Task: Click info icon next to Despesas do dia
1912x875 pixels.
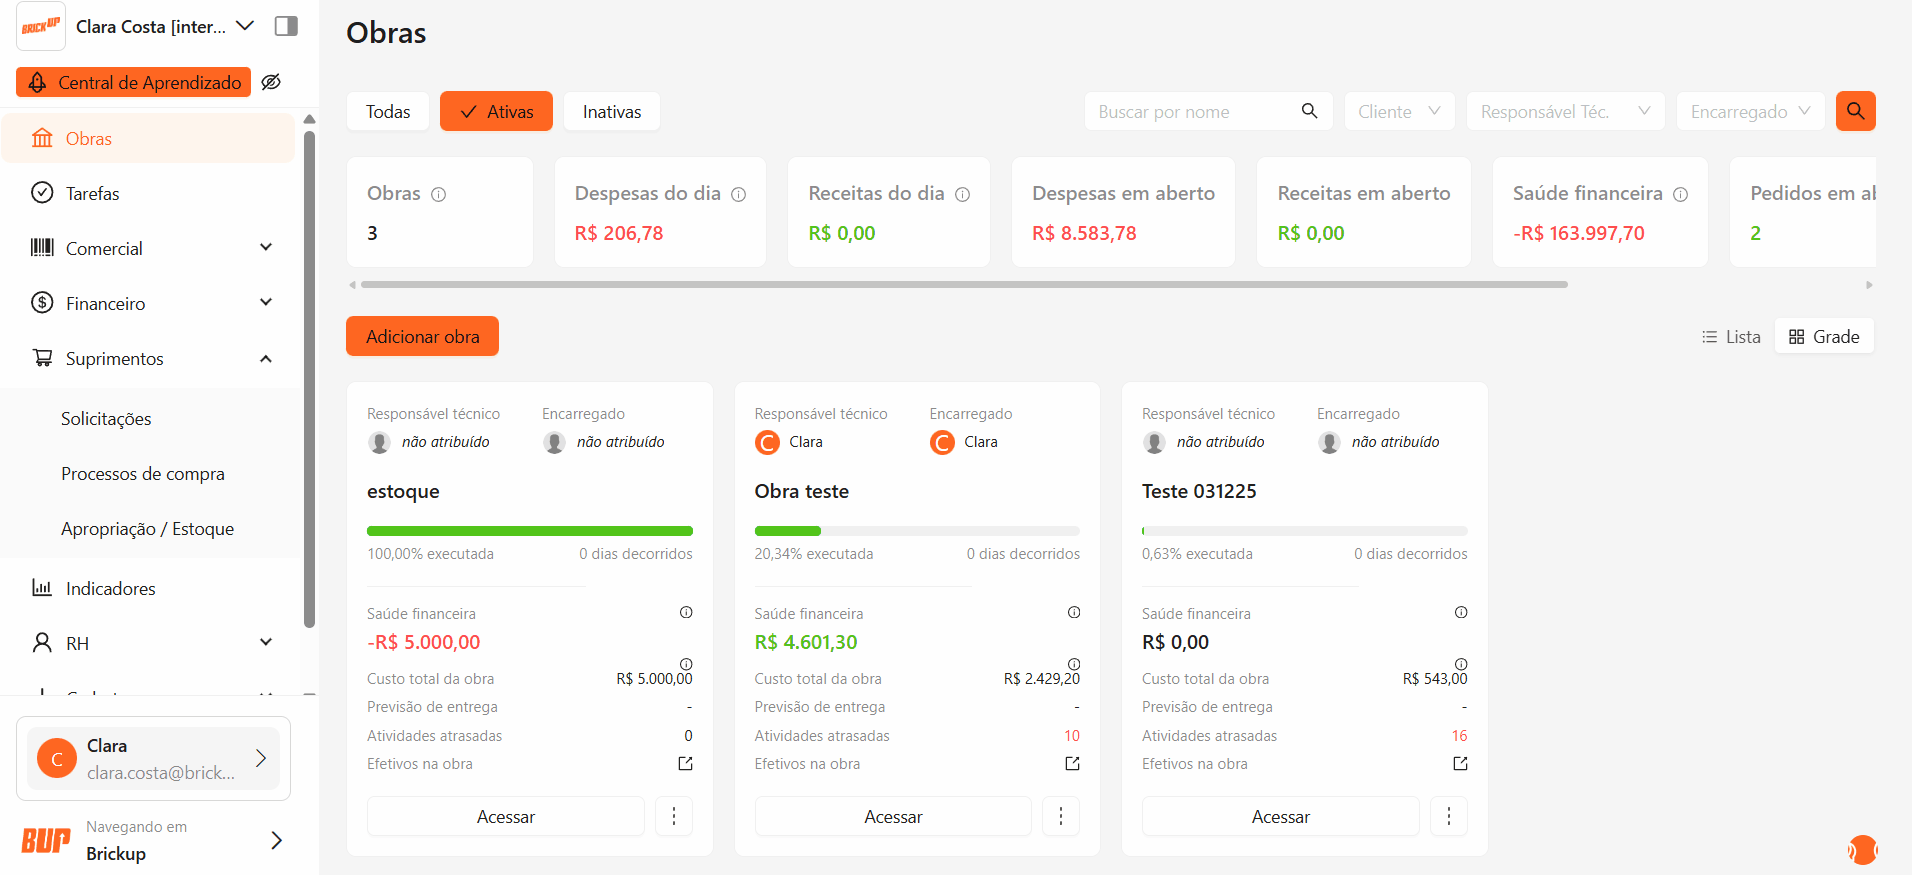Action: [738, 194]
